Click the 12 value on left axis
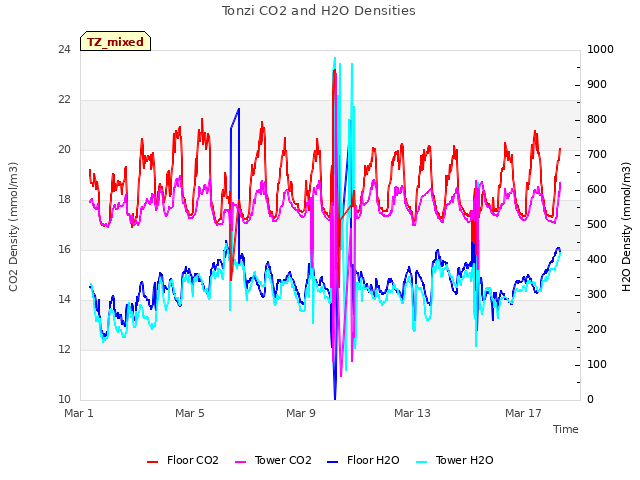The image size is (640, 480). [64, 349]
